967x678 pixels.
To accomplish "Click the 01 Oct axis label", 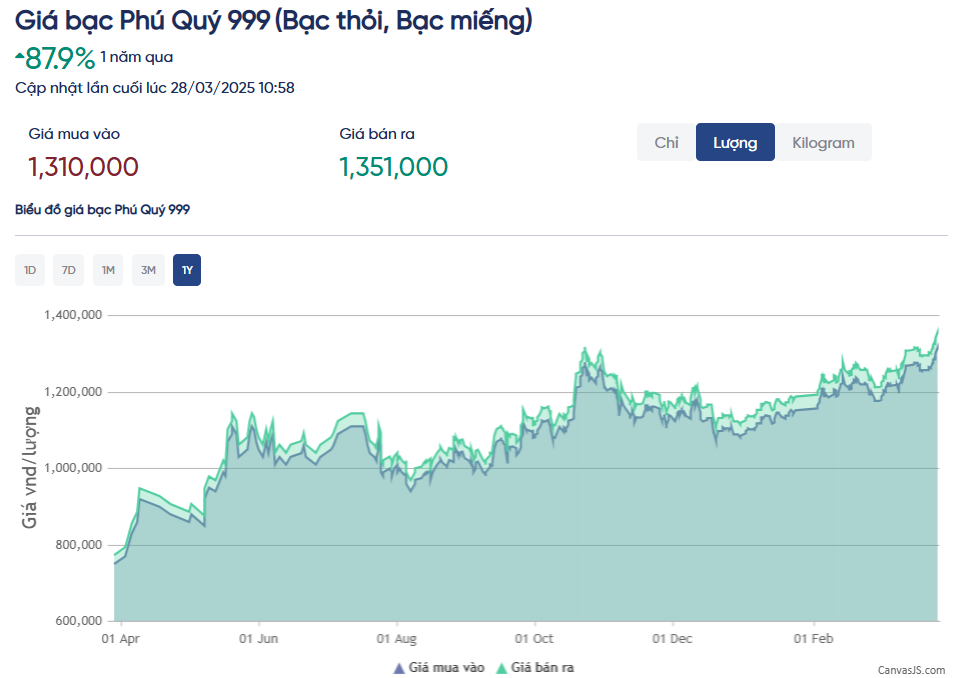I will point(534,638).
